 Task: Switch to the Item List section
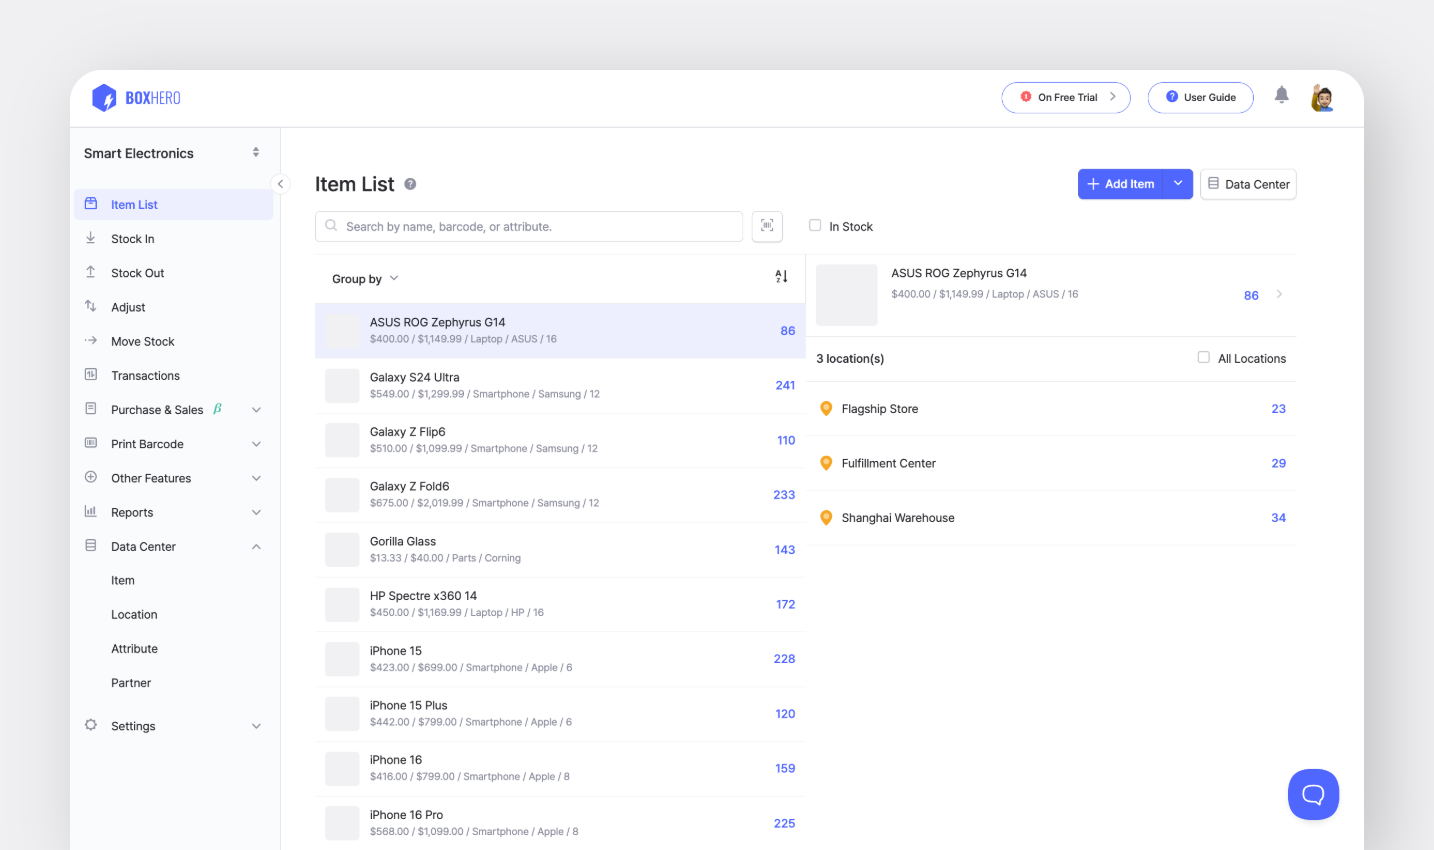tap(133, 204)
